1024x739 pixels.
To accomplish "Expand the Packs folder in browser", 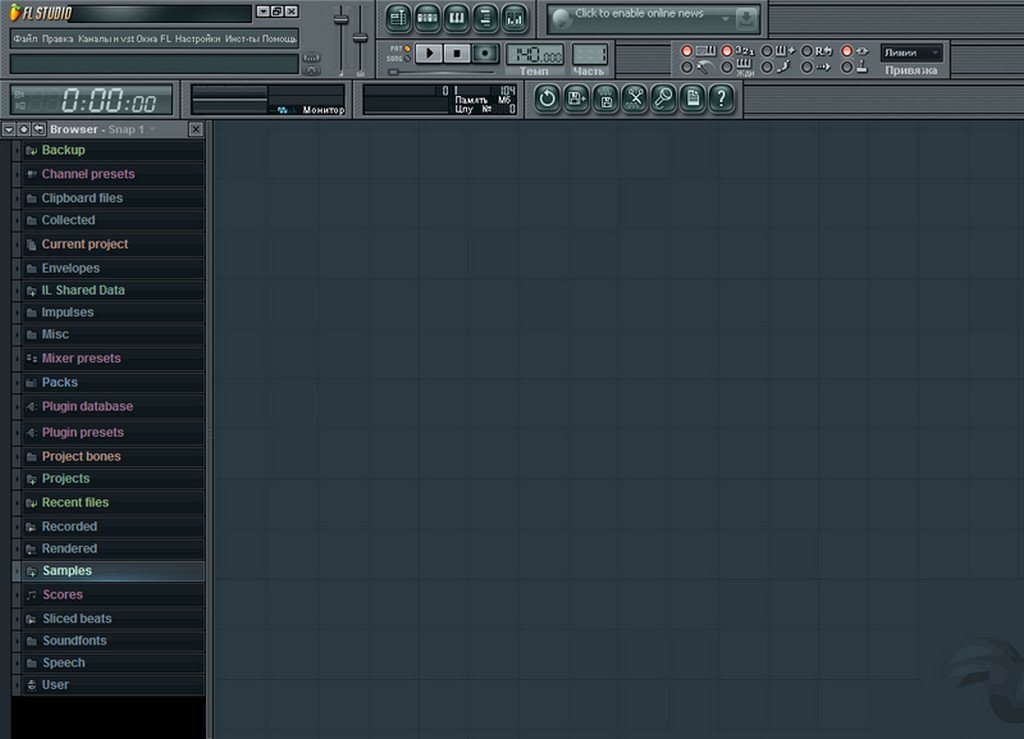I will tap(59, 382).
